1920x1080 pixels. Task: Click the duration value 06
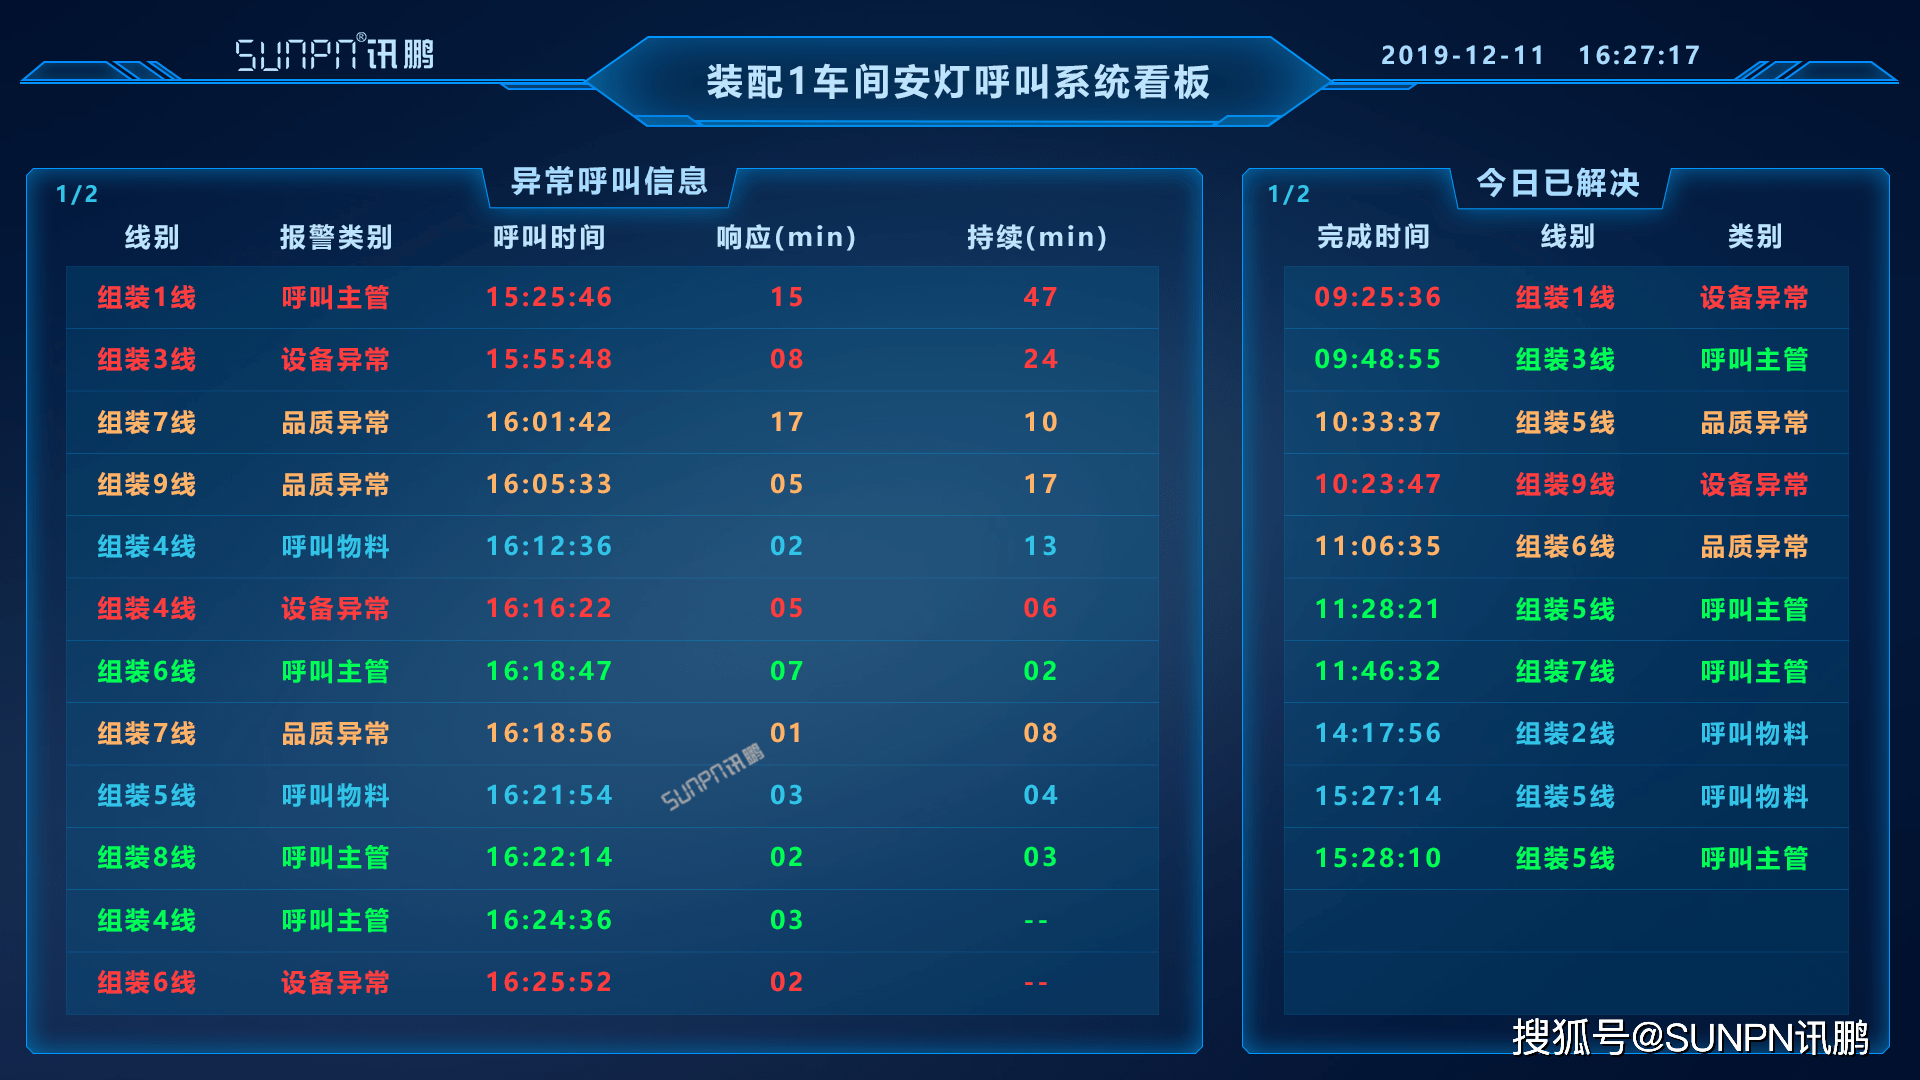[1040, 608]
